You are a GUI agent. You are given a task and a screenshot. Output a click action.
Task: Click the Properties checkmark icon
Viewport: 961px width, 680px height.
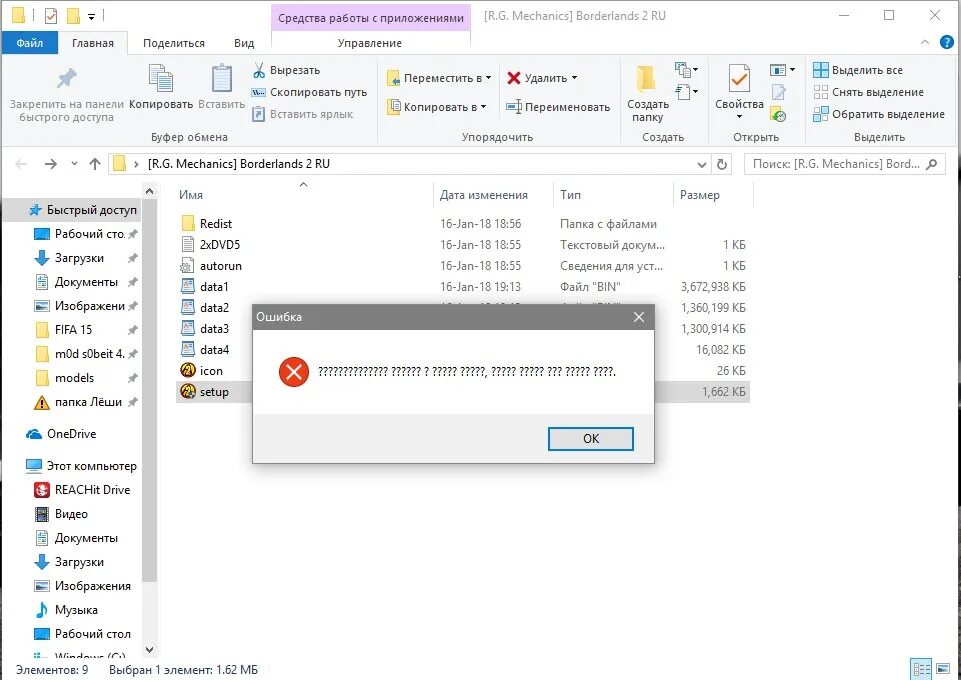(739, 80)
